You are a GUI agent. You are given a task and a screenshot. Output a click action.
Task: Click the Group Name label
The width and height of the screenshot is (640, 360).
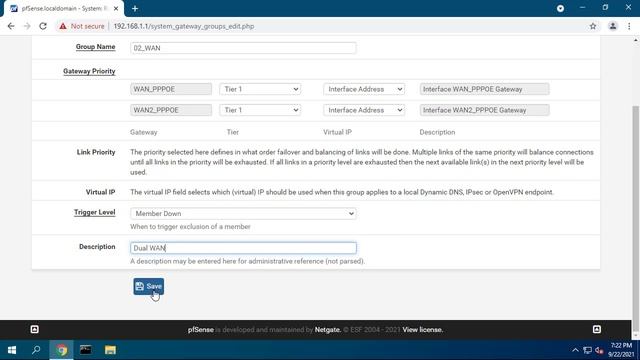coord(96,47)
